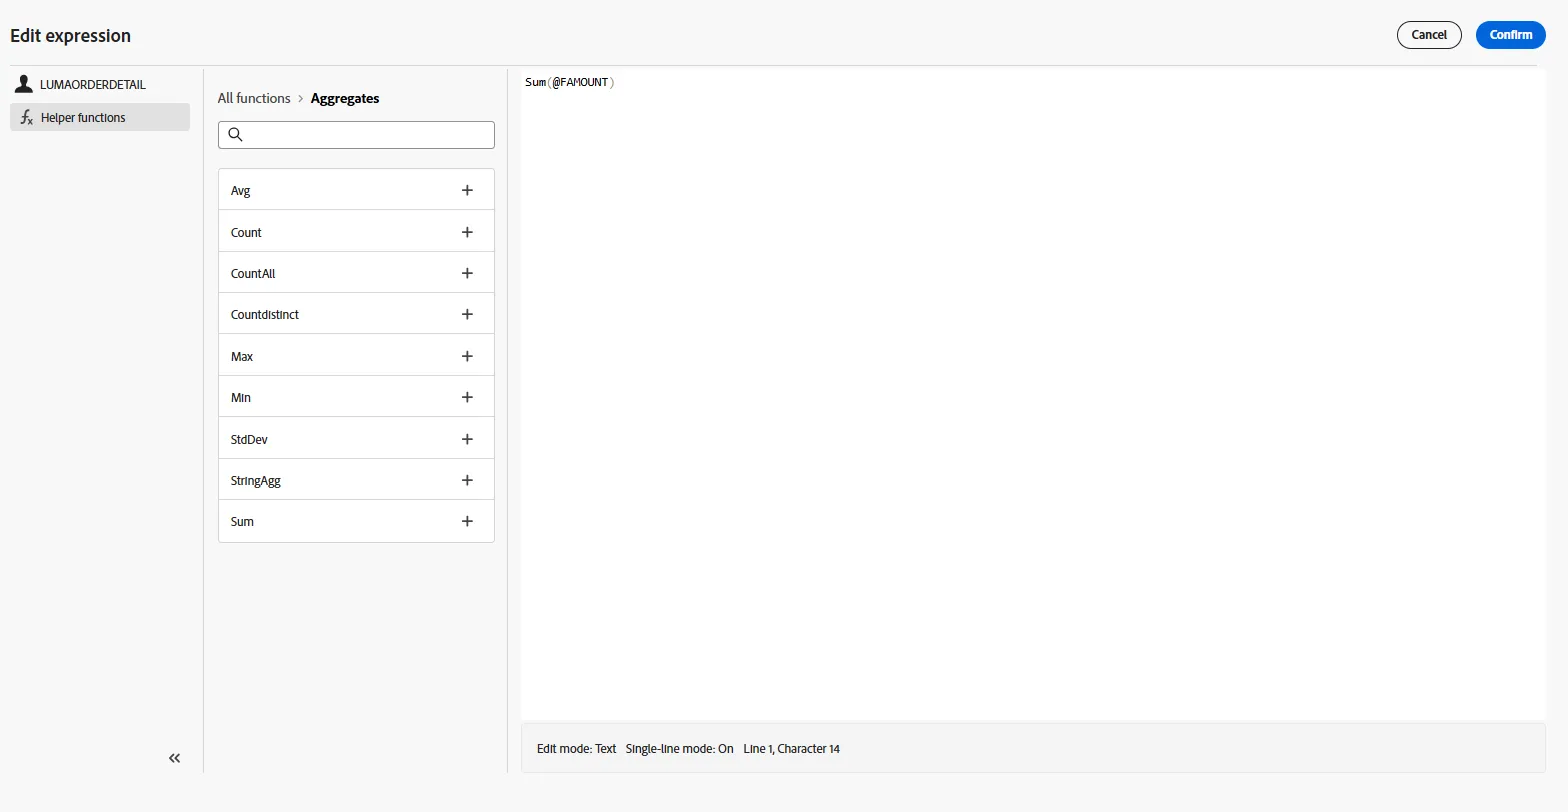Image resolution: width=1568 pixels, height=812 pixels.
Task: Collapse the left panel with double chevron
Action: 175,758
